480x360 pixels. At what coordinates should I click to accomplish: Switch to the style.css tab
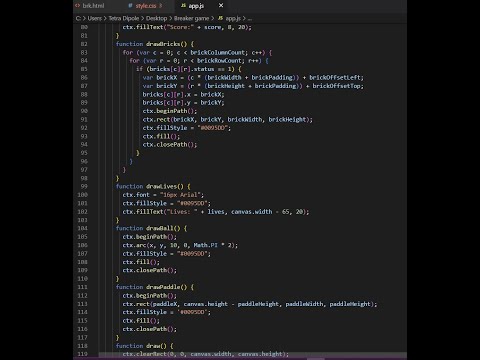(145, 6)
